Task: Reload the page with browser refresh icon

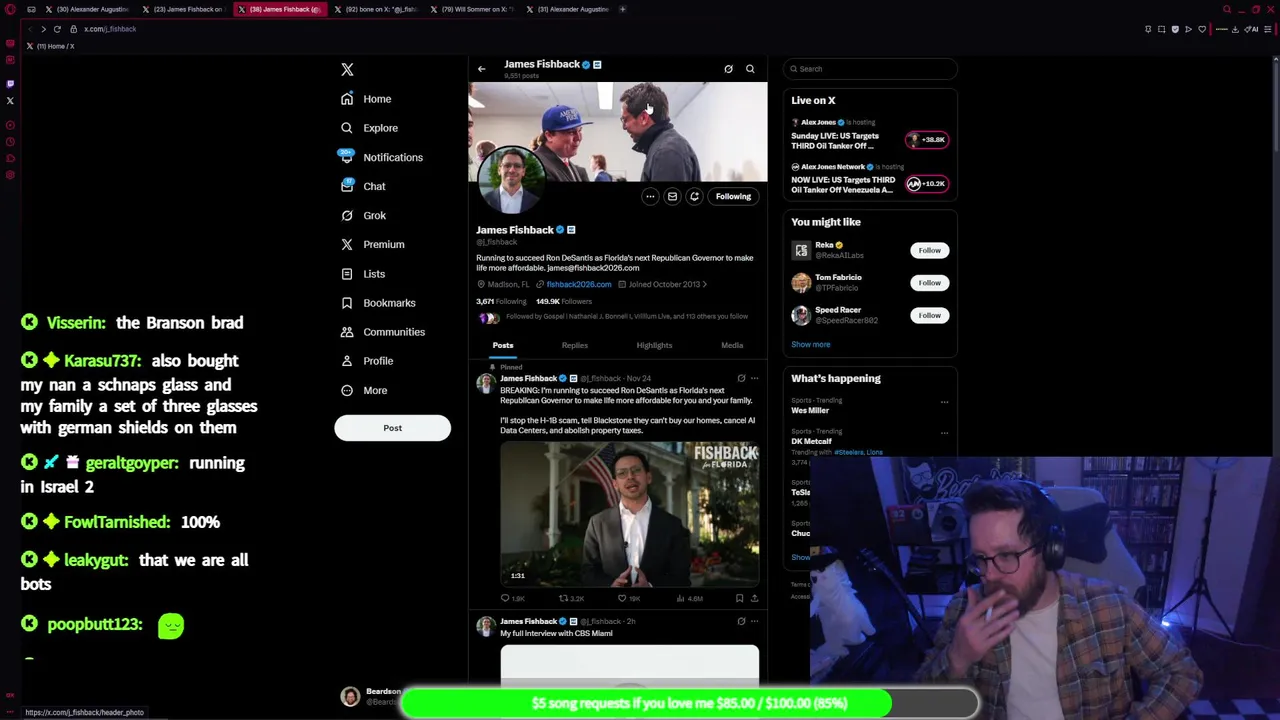Action: tap(57, 29)
